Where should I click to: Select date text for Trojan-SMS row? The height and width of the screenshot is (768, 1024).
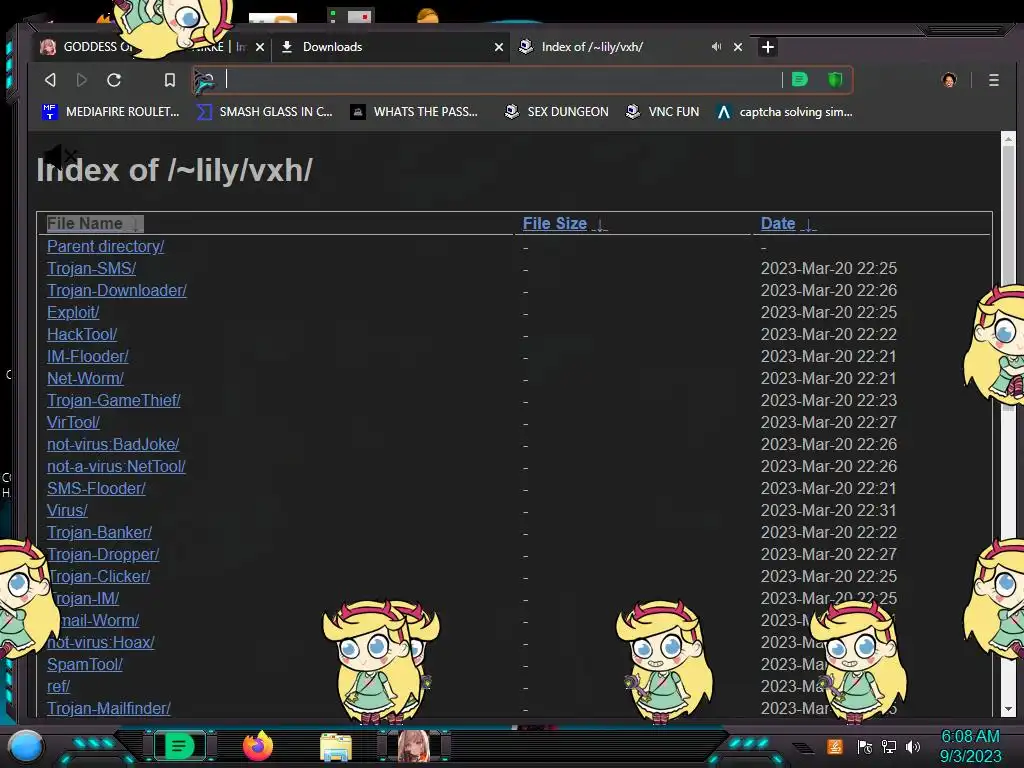click(x=829, y=268)
